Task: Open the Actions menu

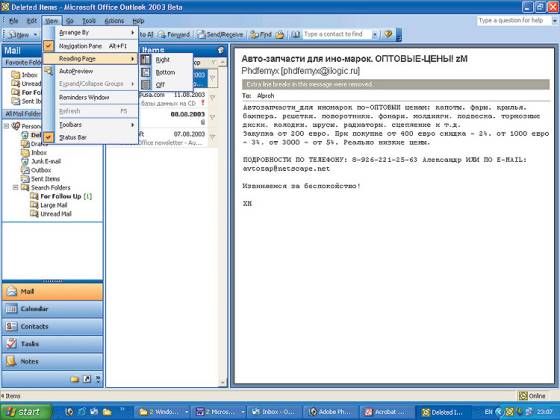Action: pos(114,21)
